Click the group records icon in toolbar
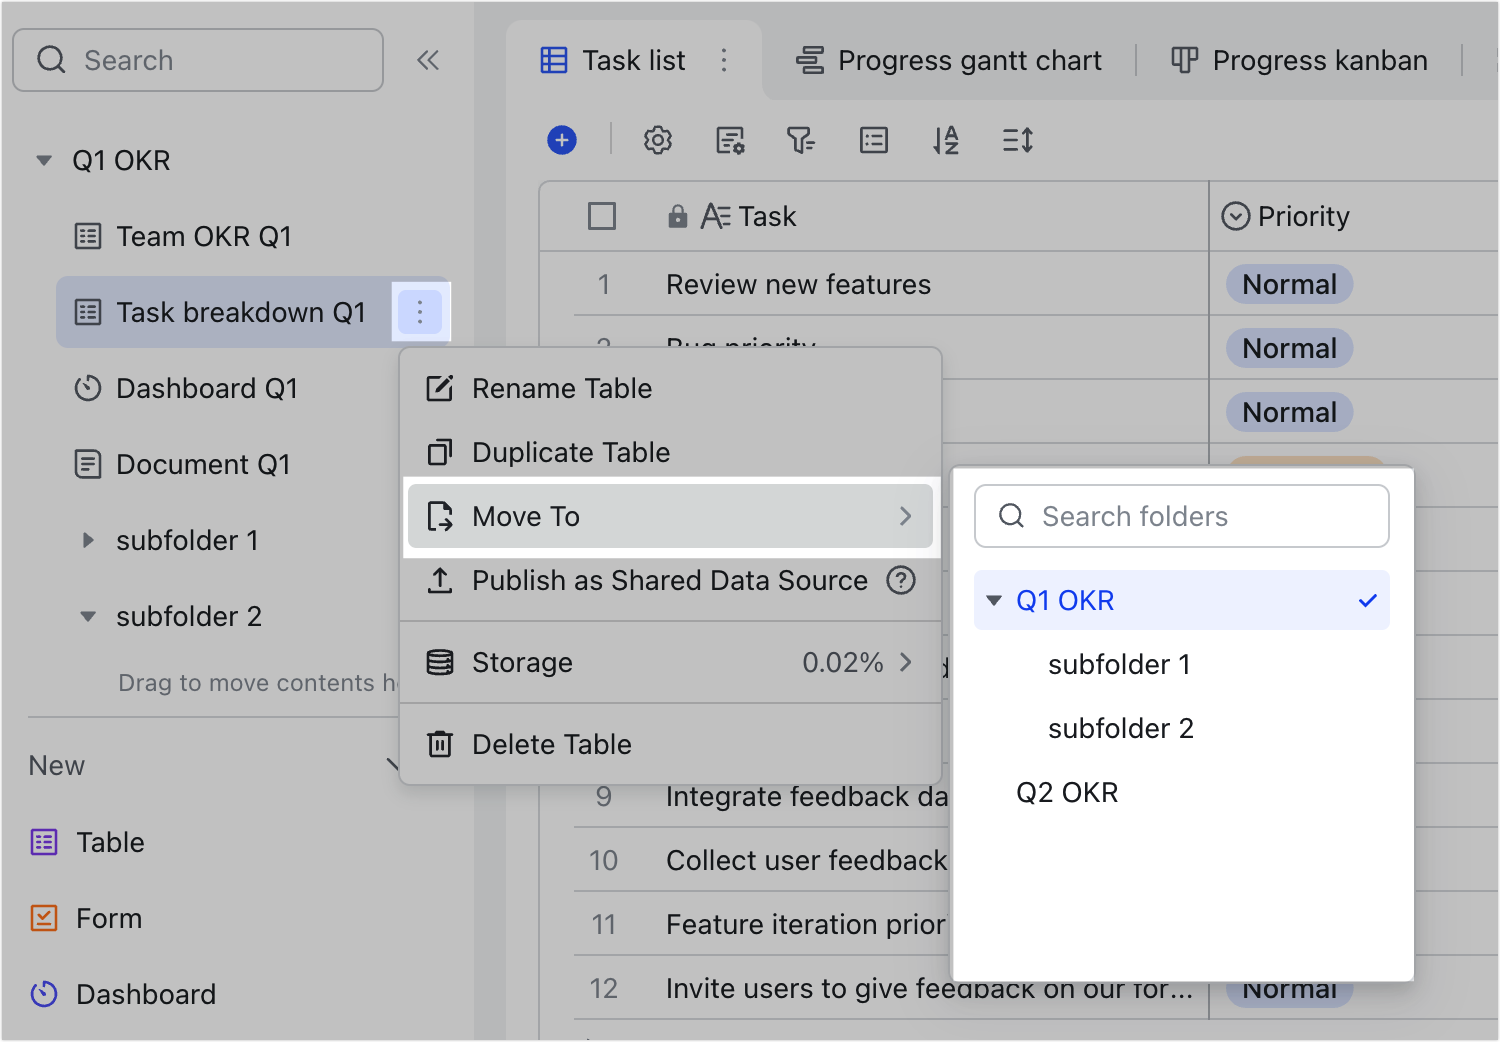The image size is (1500, 1042). pyautogui.click(x=873, y=140)
